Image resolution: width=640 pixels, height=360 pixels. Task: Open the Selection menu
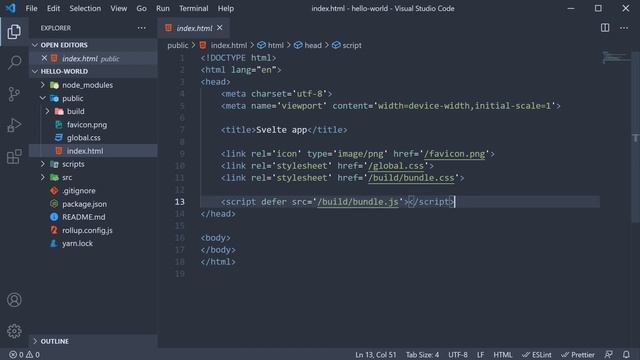tap(85, 8)
